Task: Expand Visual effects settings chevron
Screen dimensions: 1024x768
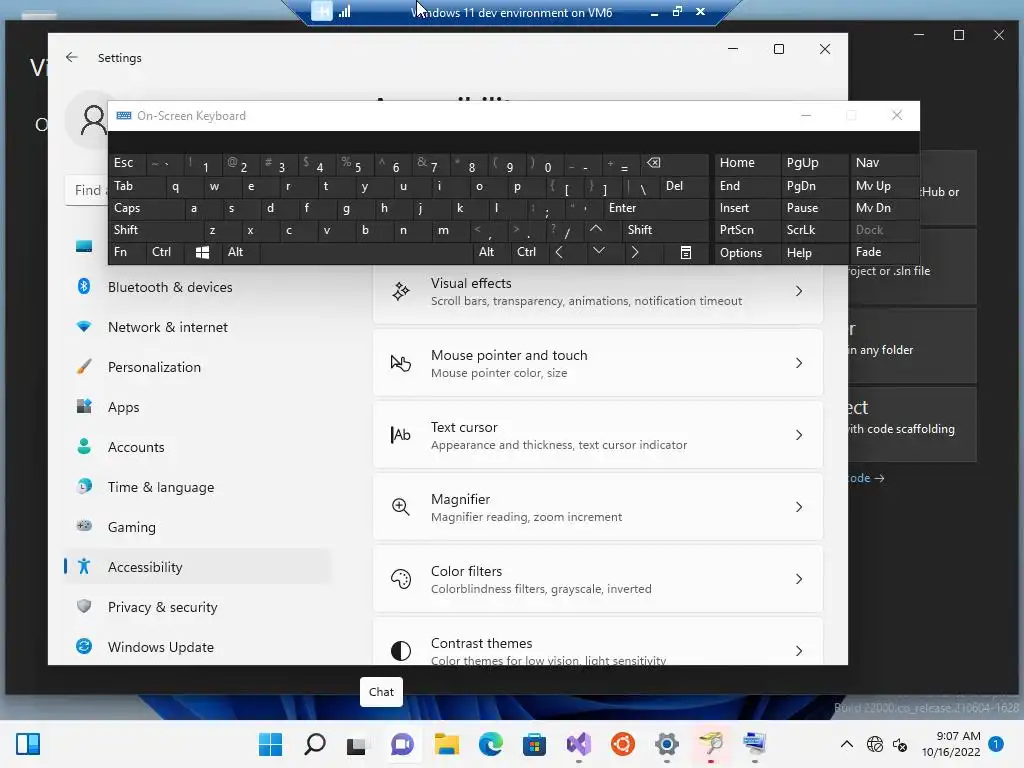Action: coord(799,291)
